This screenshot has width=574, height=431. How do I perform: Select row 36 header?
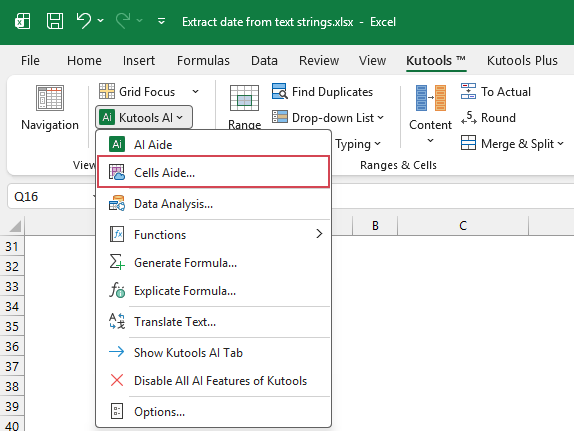12,346
